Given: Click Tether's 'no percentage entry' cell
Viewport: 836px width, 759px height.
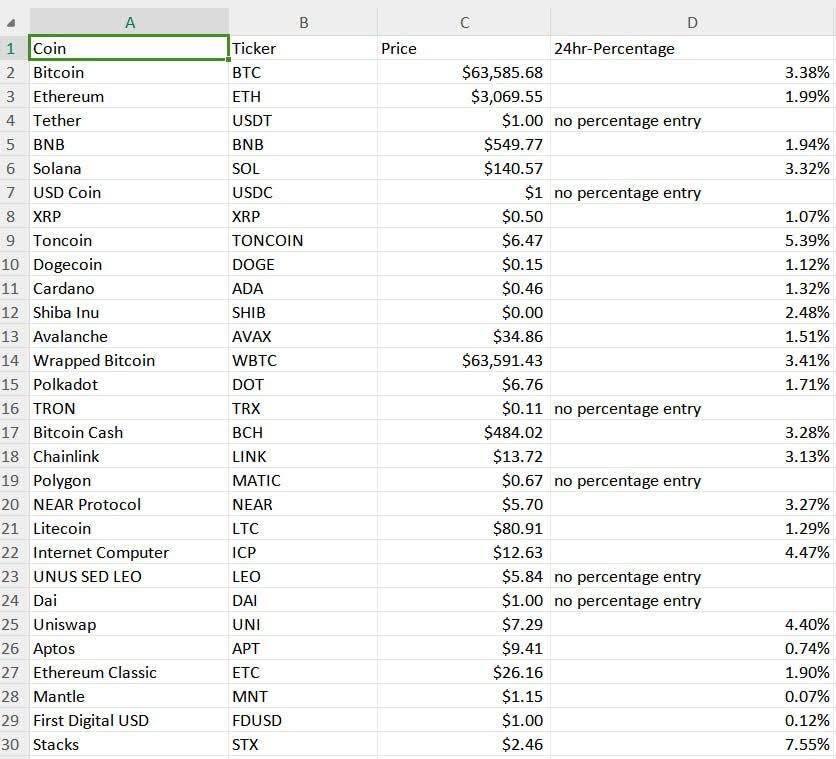Looking at the screenshot, I should pos(692,120).
